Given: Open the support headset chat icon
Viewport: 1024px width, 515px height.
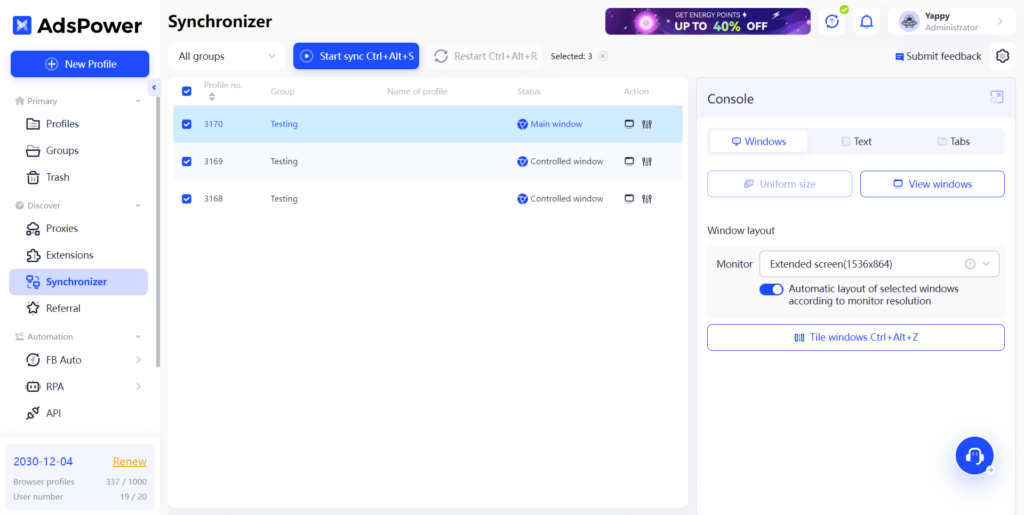Looking at the screenshot, I should point(974,456).
